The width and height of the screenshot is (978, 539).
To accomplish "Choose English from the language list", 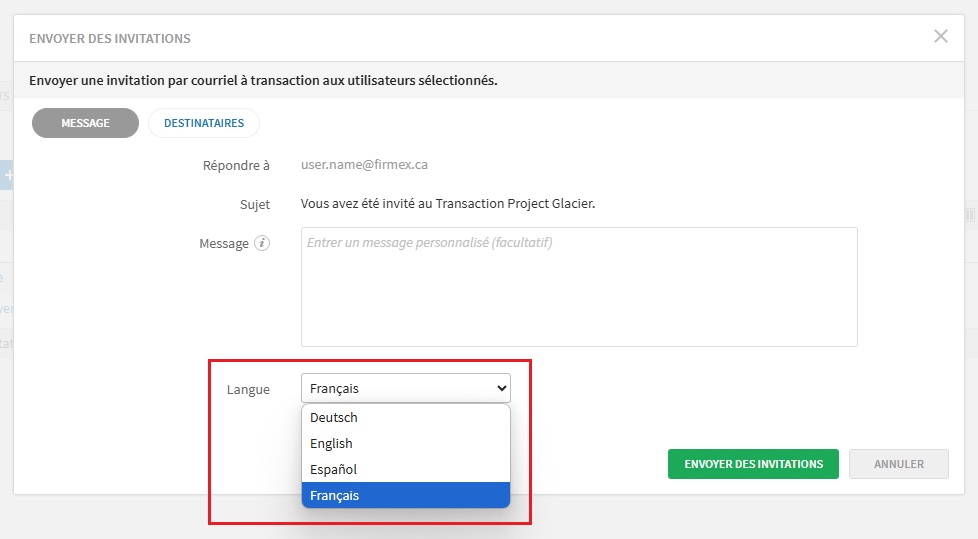I will click(x=405, y=444).
